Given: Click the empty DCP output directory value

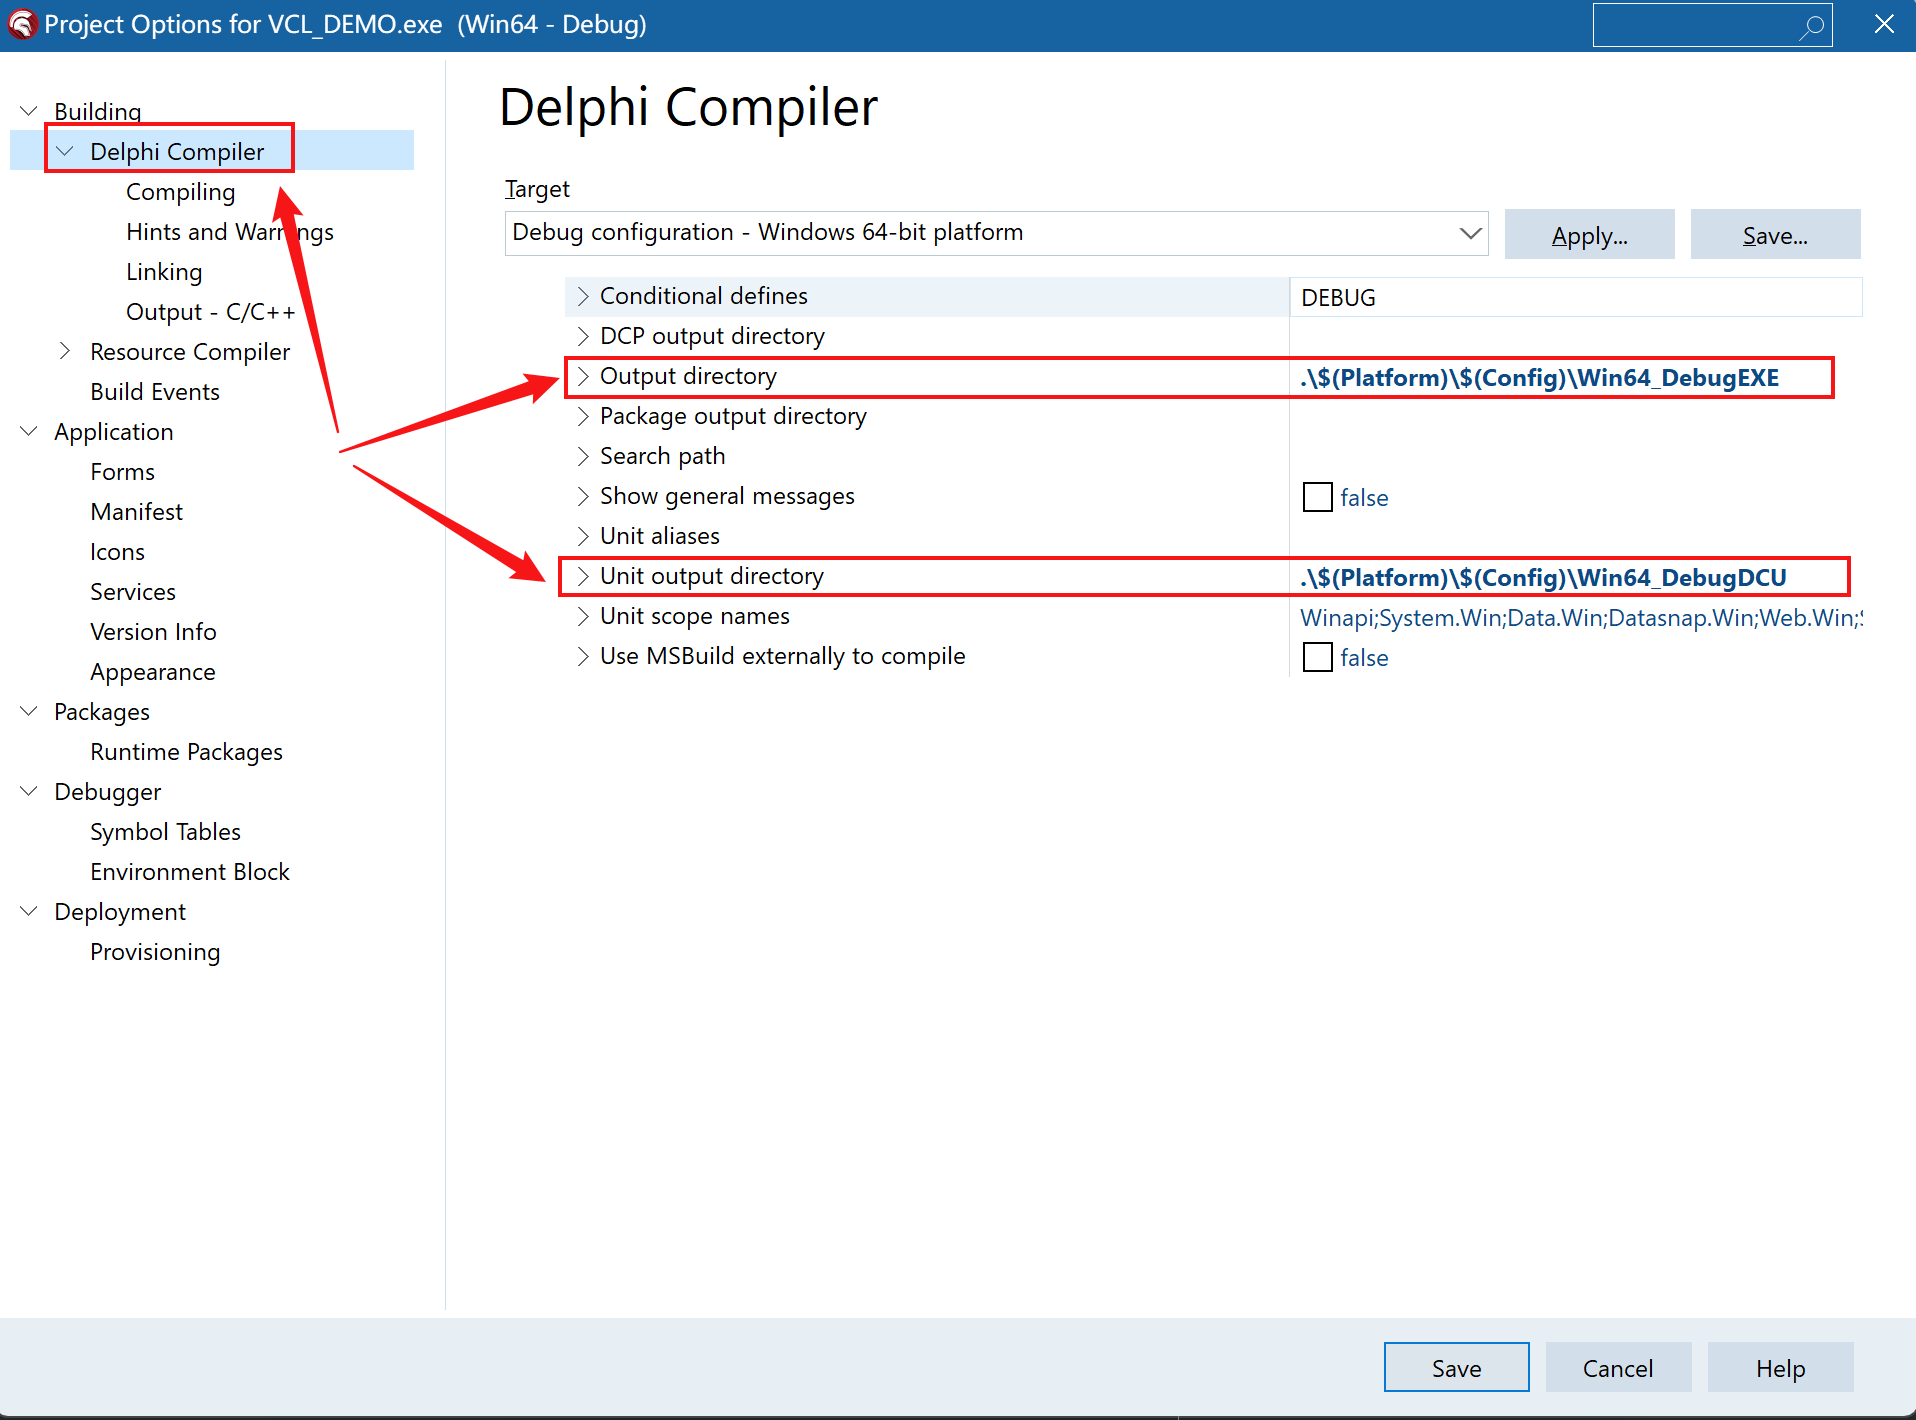Looking at the screenshot, I should pyautogui.click(x=1575, y=337).
